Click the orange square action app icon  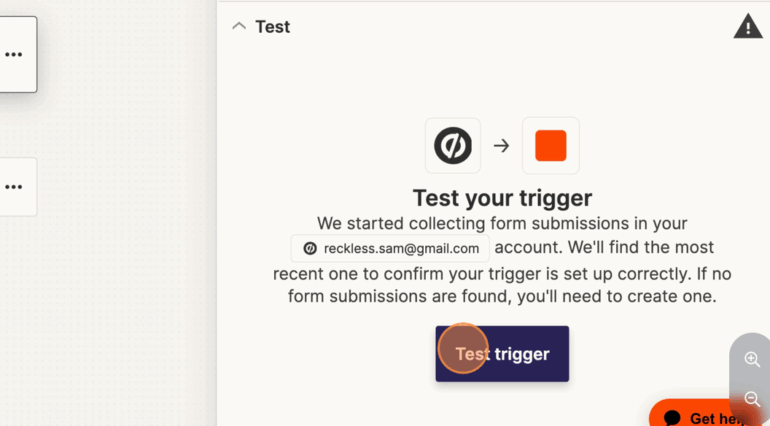tap(551, 146)
